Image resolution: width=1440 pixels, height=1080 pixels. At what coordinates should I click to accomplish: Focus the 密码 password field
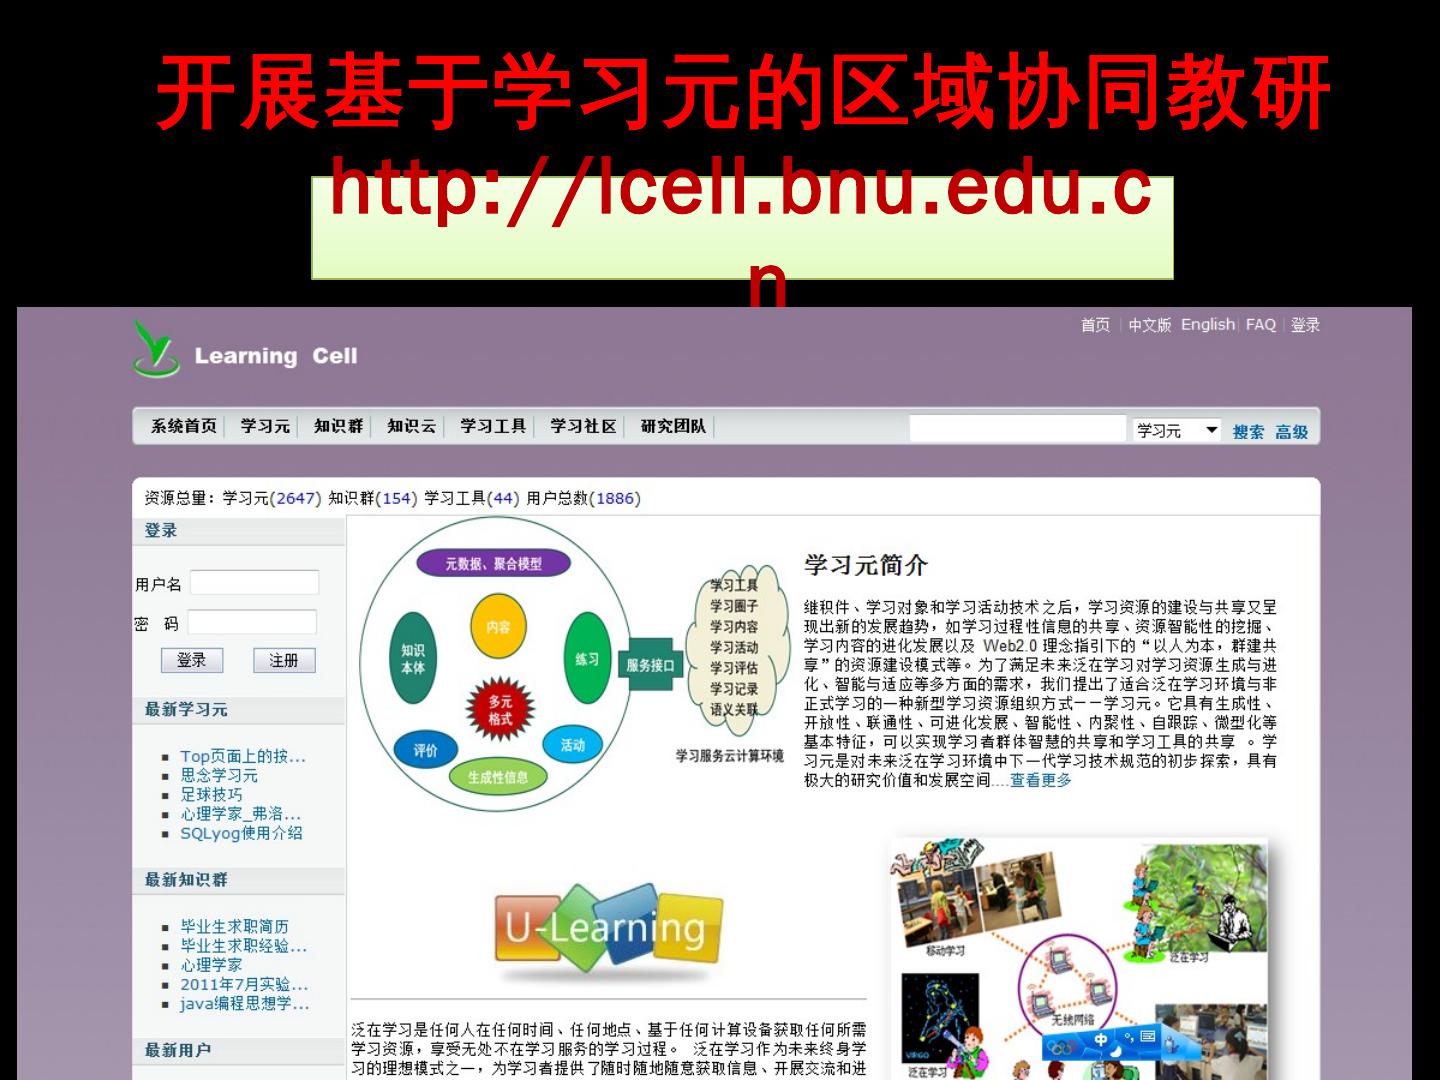pos(252,622)
